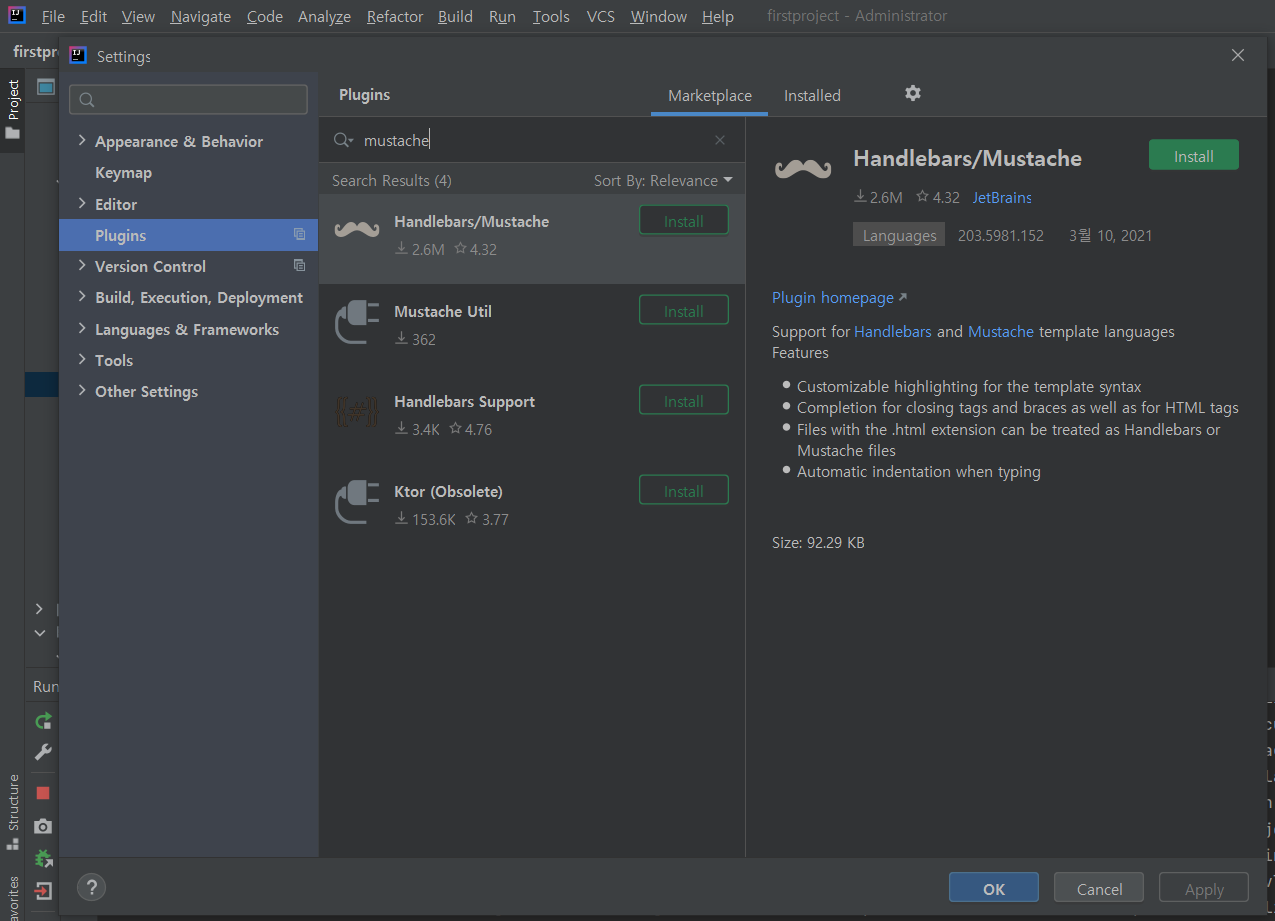
Task: Open the Tools menu
Action: click(x=551, y=17)
